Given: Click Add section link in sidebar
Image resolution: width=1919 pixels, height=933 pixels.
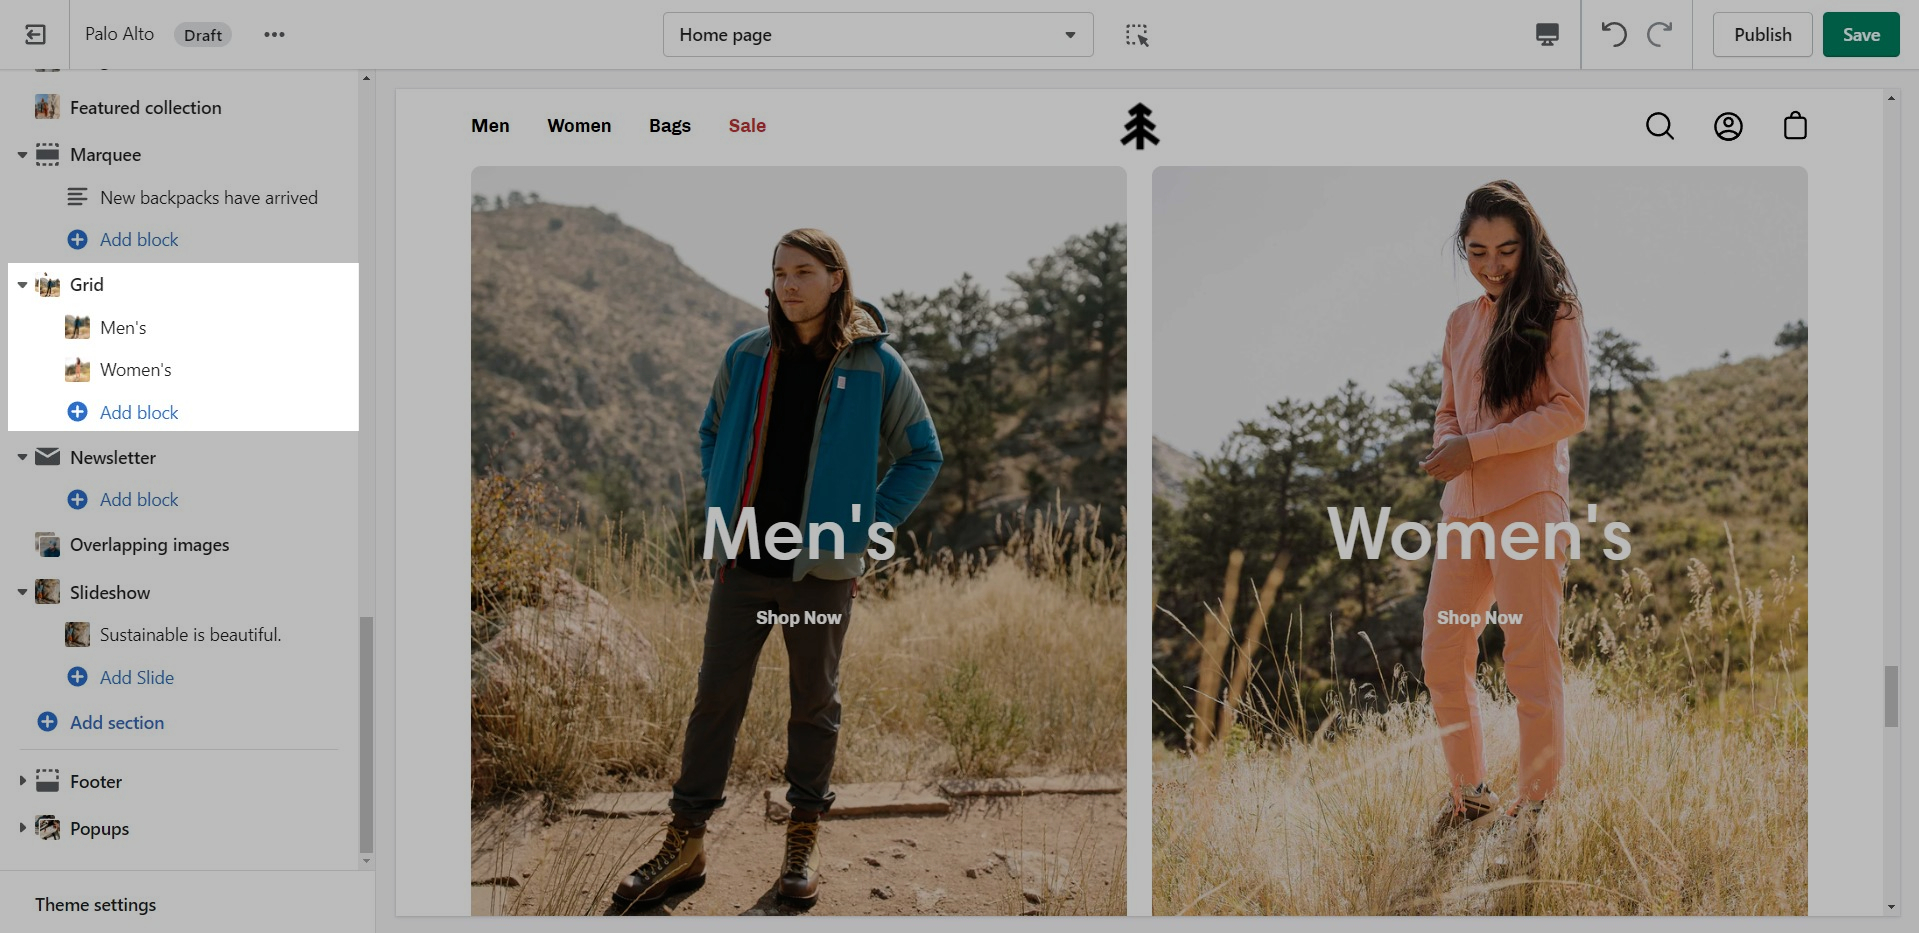Looking at the screenshot, I should pos(116,722).
